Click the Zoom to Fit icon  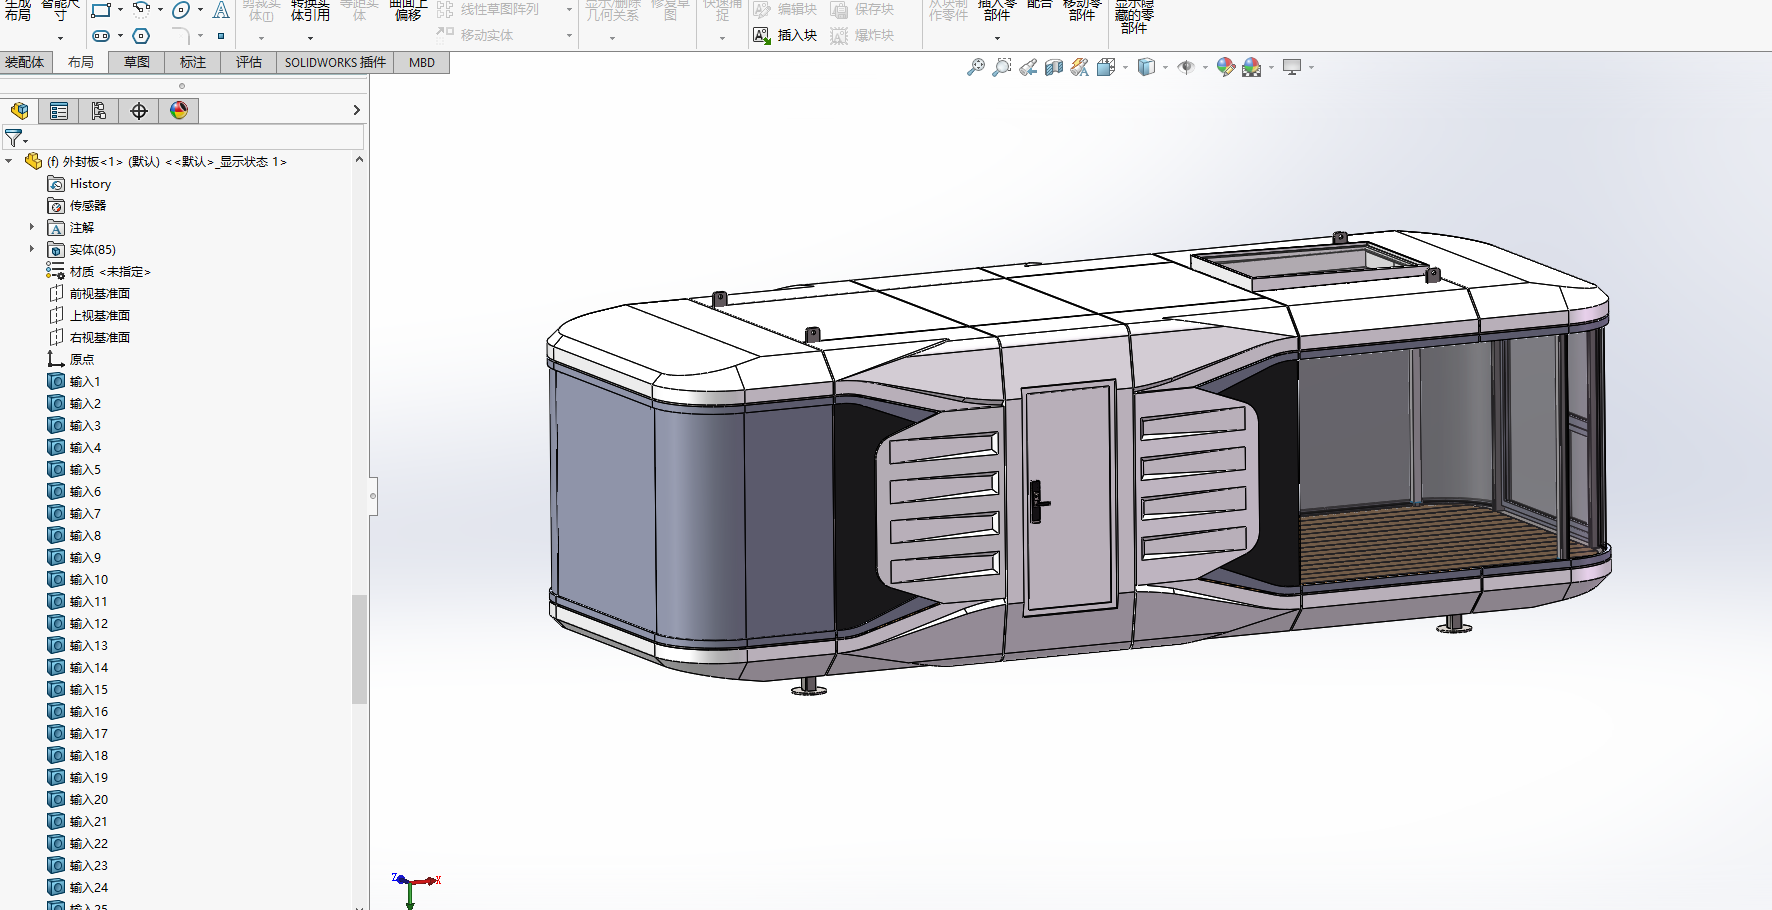tap(975, 67)
